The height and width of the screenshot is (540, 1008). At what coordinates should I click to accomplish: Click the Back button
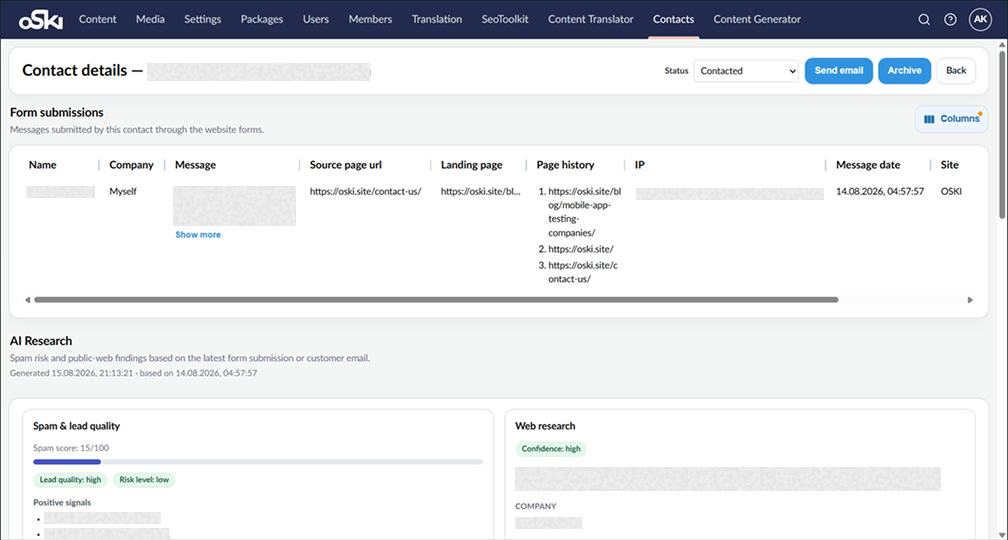point(956,71)
